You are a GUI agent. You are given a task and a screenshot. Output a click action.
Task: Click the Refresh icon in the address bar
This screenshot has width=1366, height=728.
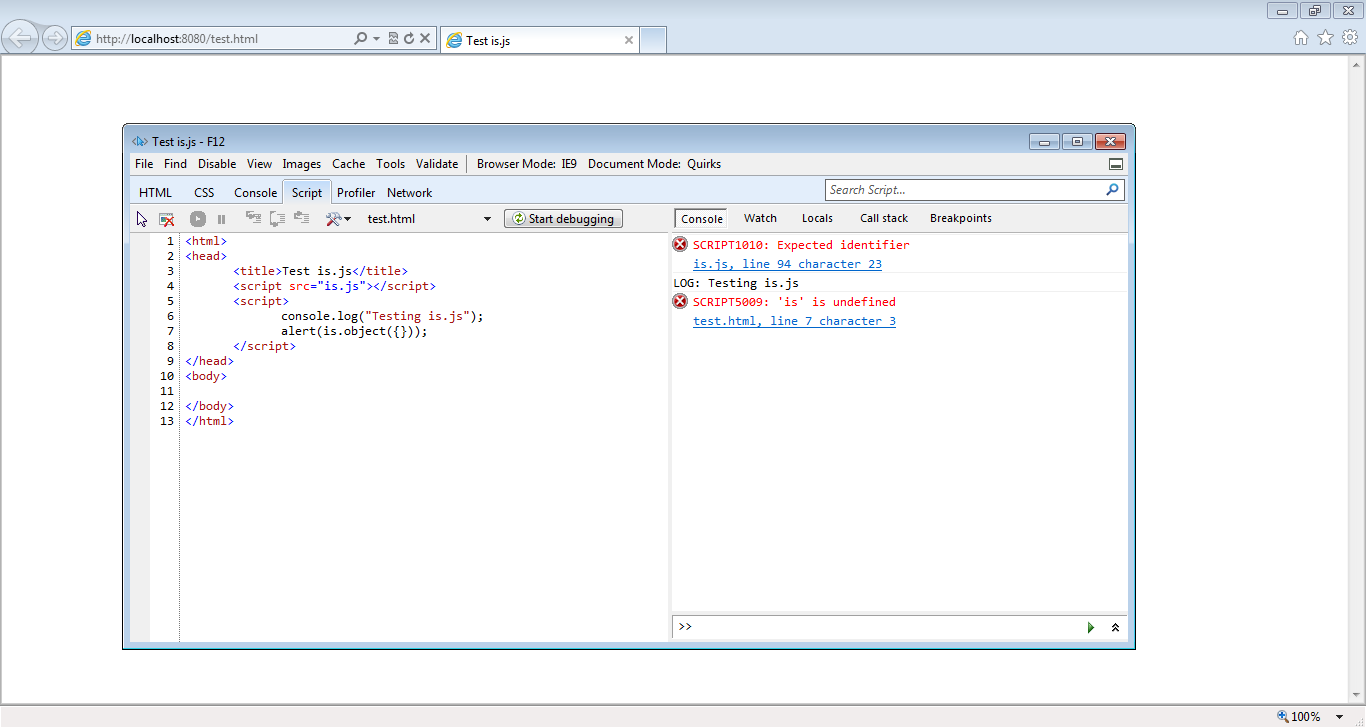409,38
